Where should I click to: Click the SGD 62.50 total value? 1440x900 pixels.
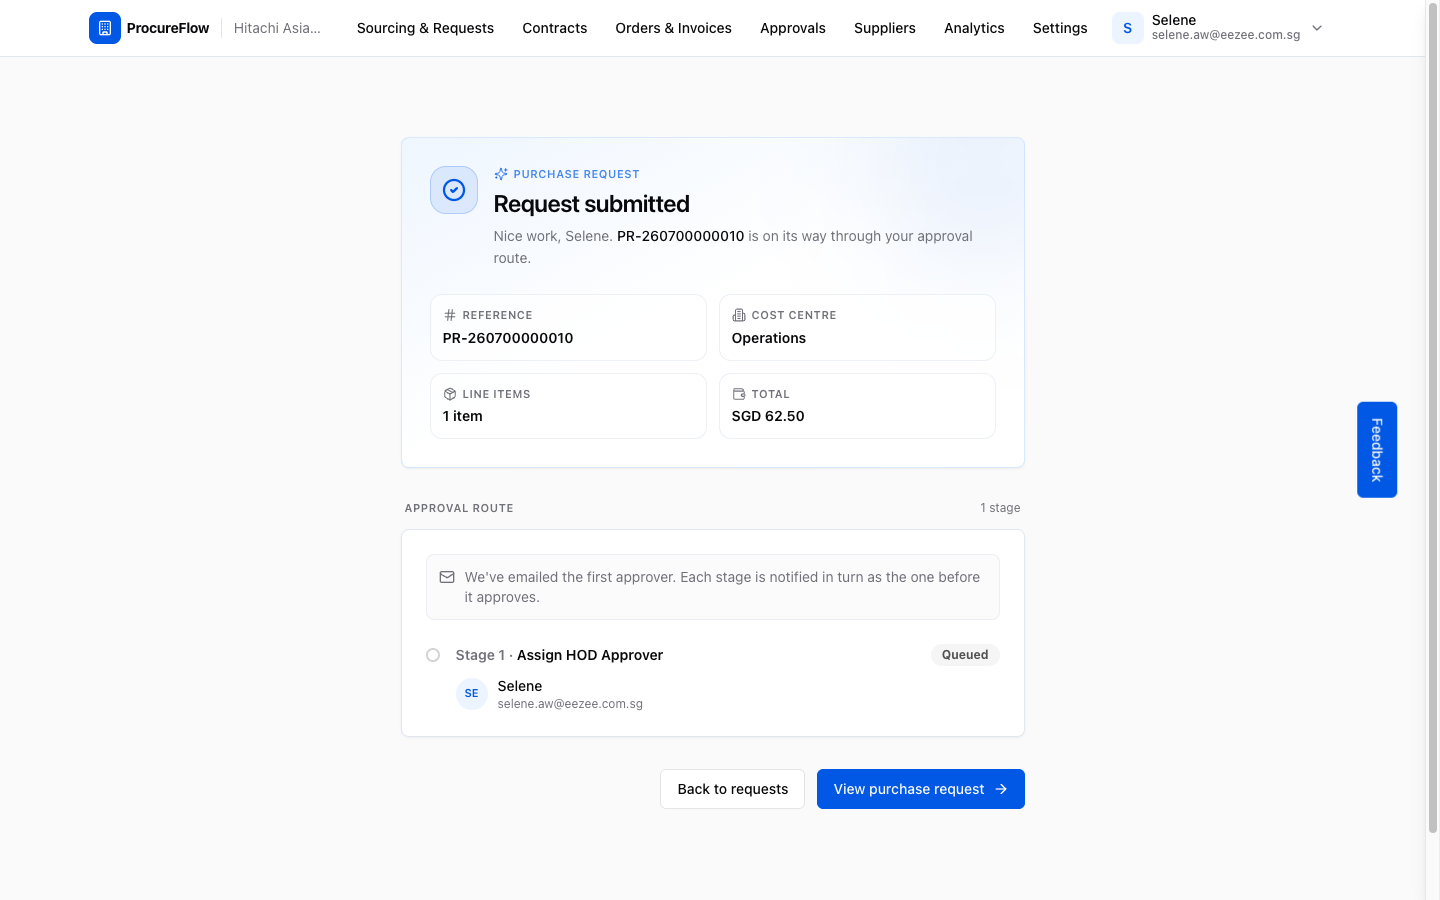pyautogui.click(x=768, y=416)
